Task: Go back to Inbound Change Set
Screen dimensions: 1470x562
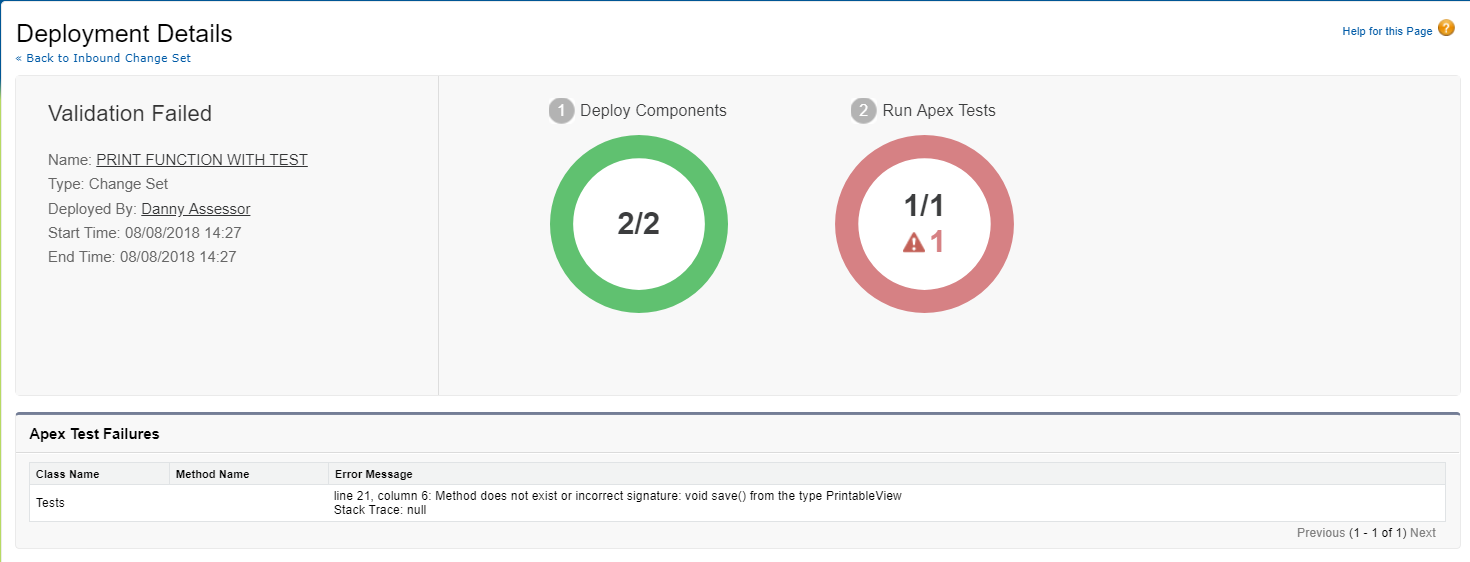Action: 103,58
